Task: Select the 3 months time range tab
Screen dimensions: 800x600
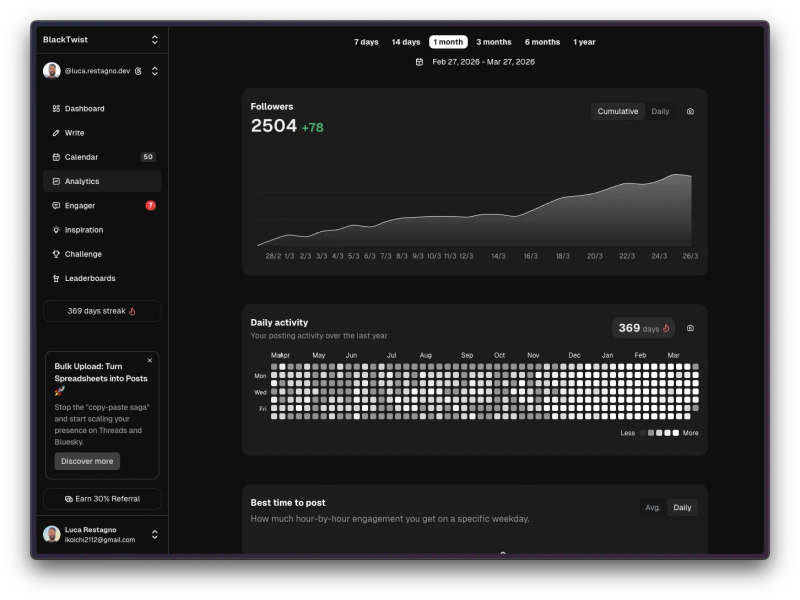Action: (x=493, y=41)
